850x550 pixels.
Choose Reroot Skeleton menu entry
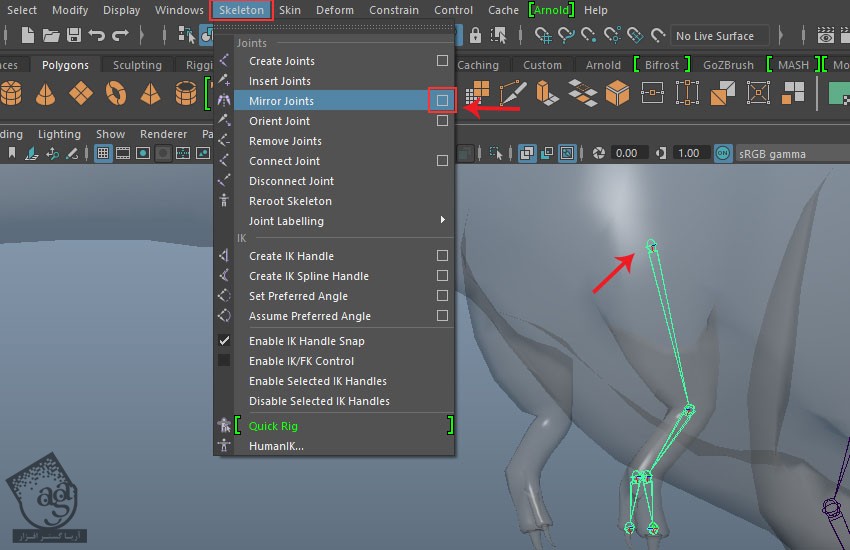pyautogui.click(x=290, y=201)
